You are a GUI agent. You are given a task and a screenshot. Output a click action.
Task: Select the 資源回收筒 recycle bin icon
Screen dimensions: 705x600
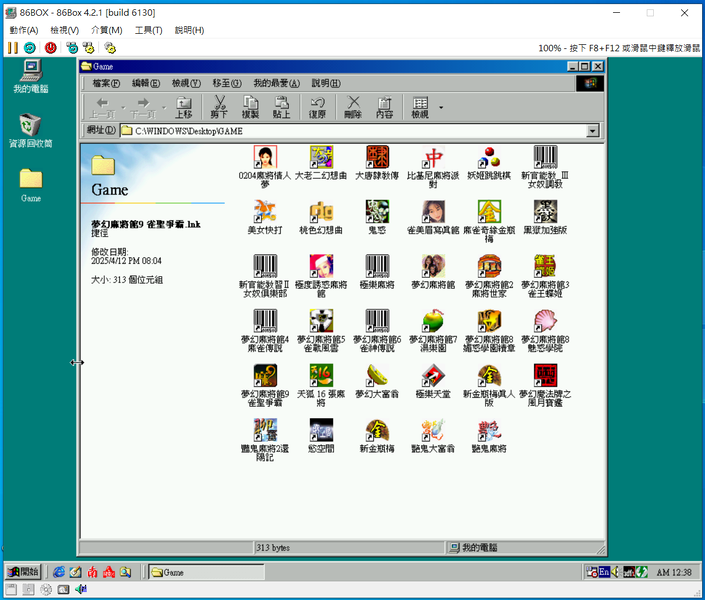pos(31,131)
